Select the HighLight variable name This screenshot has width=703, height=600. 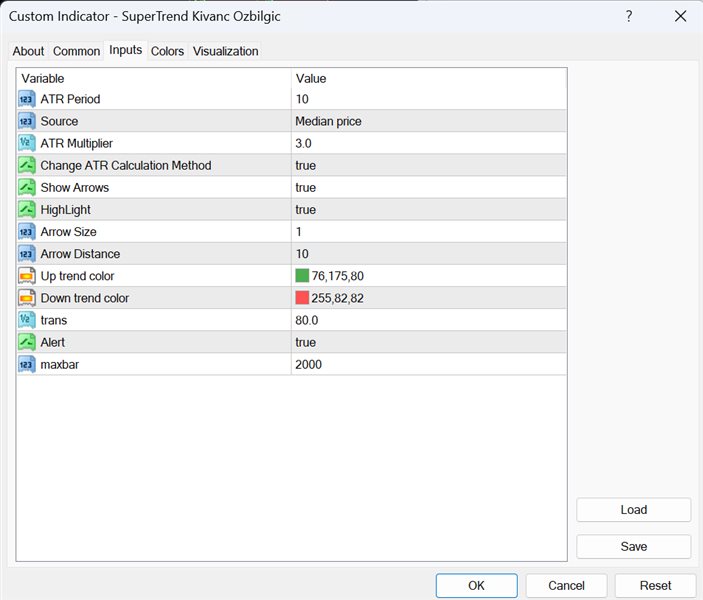[x=65, y=209]
